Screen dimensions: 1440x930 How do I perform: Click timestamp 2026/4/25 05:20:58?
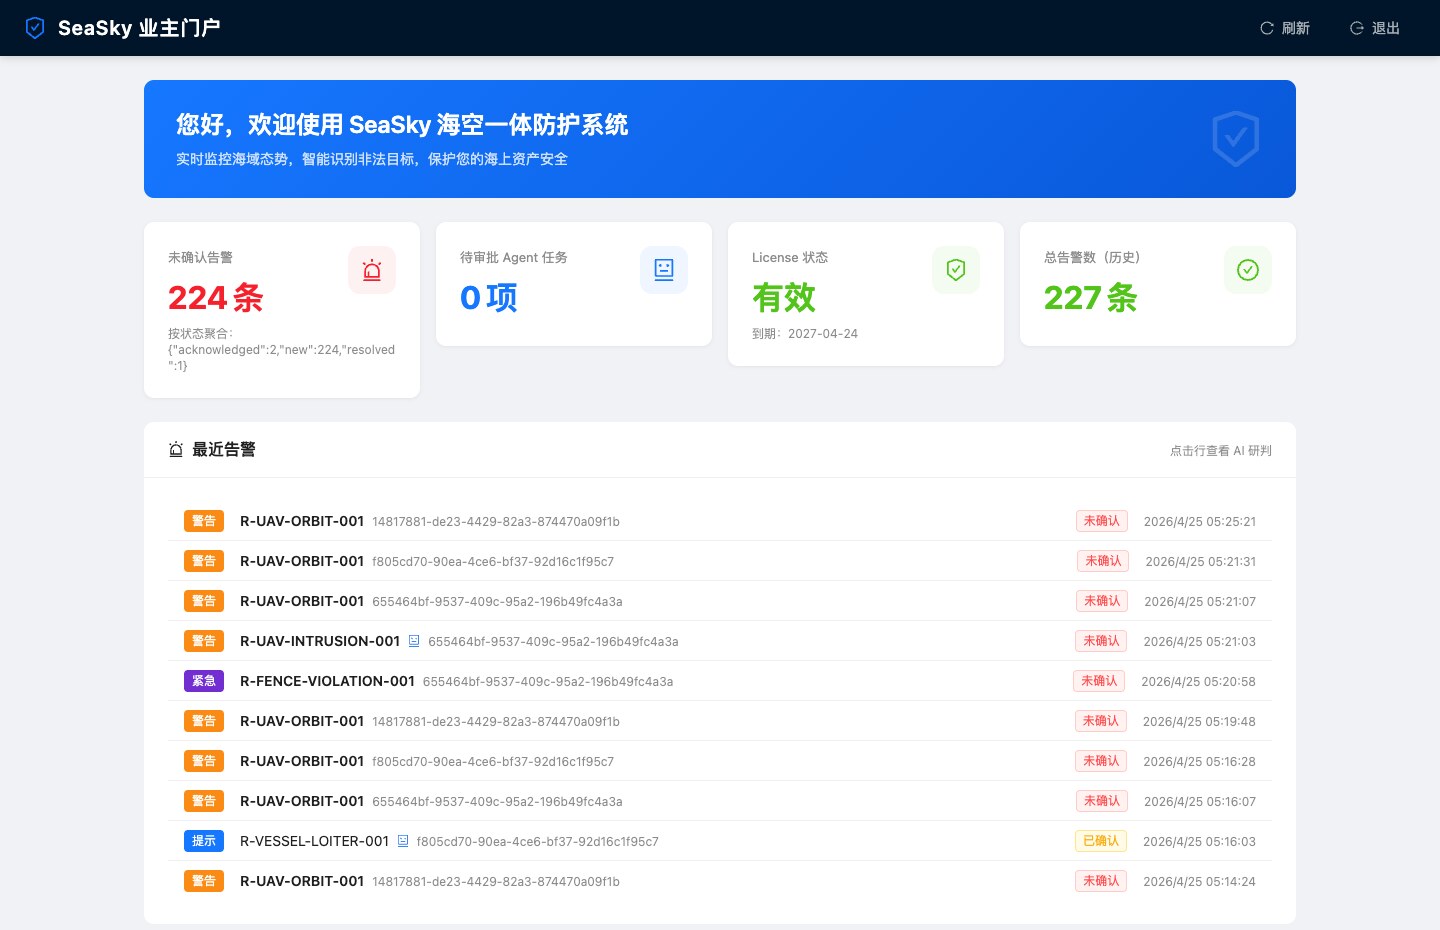tap(1199, 681)
